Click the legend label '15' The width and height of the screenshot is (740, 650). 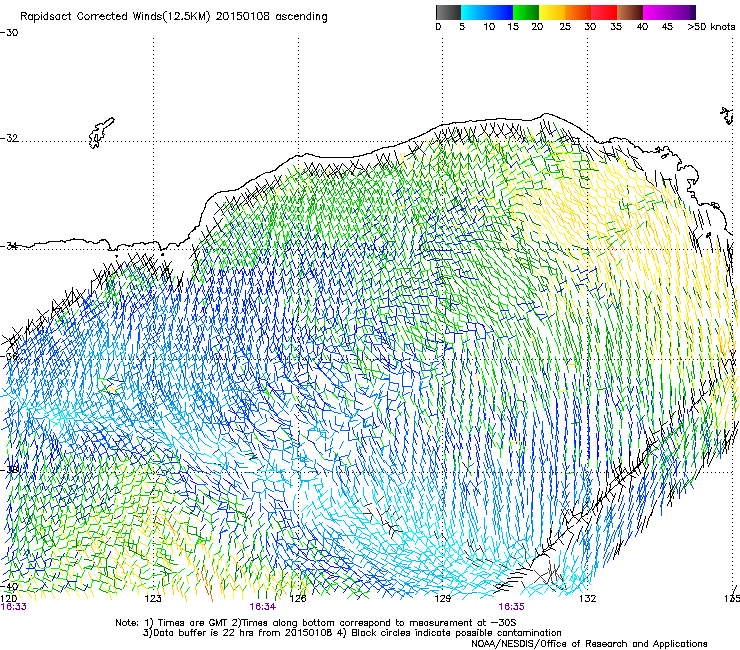[x=513, y=27]
